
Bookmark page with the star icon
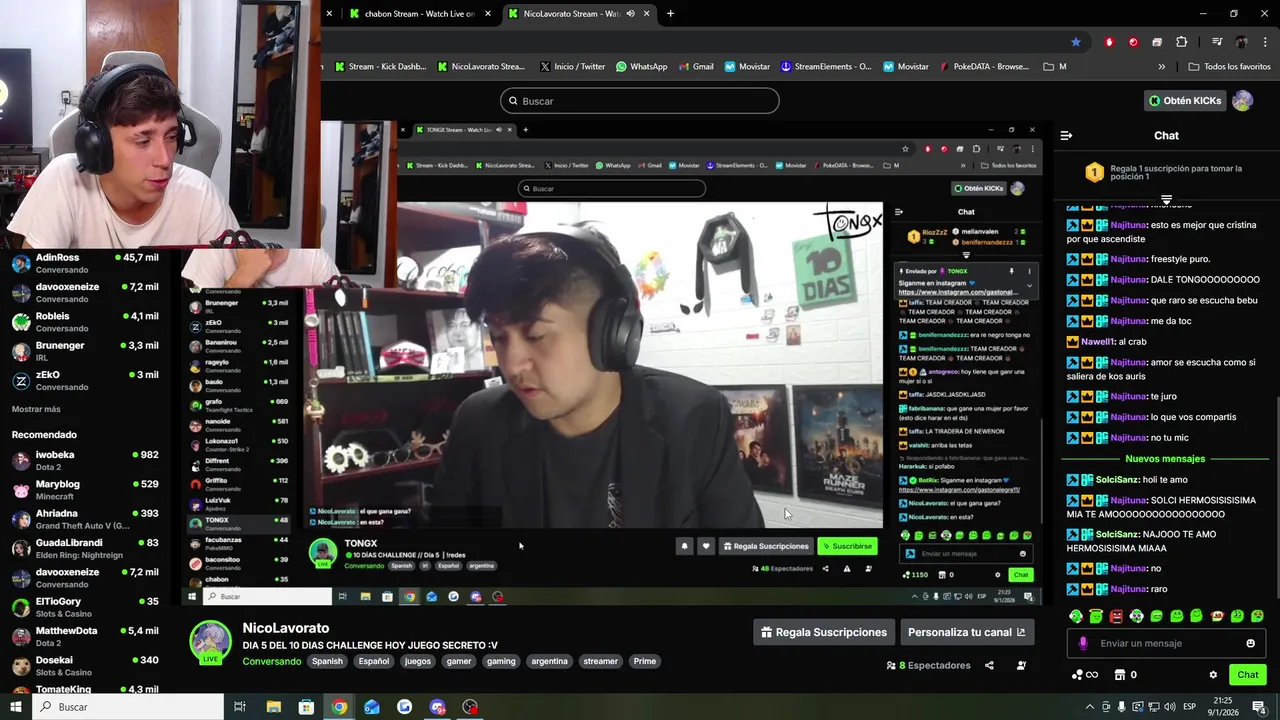pyautogui.click(x=1076, y=42)
